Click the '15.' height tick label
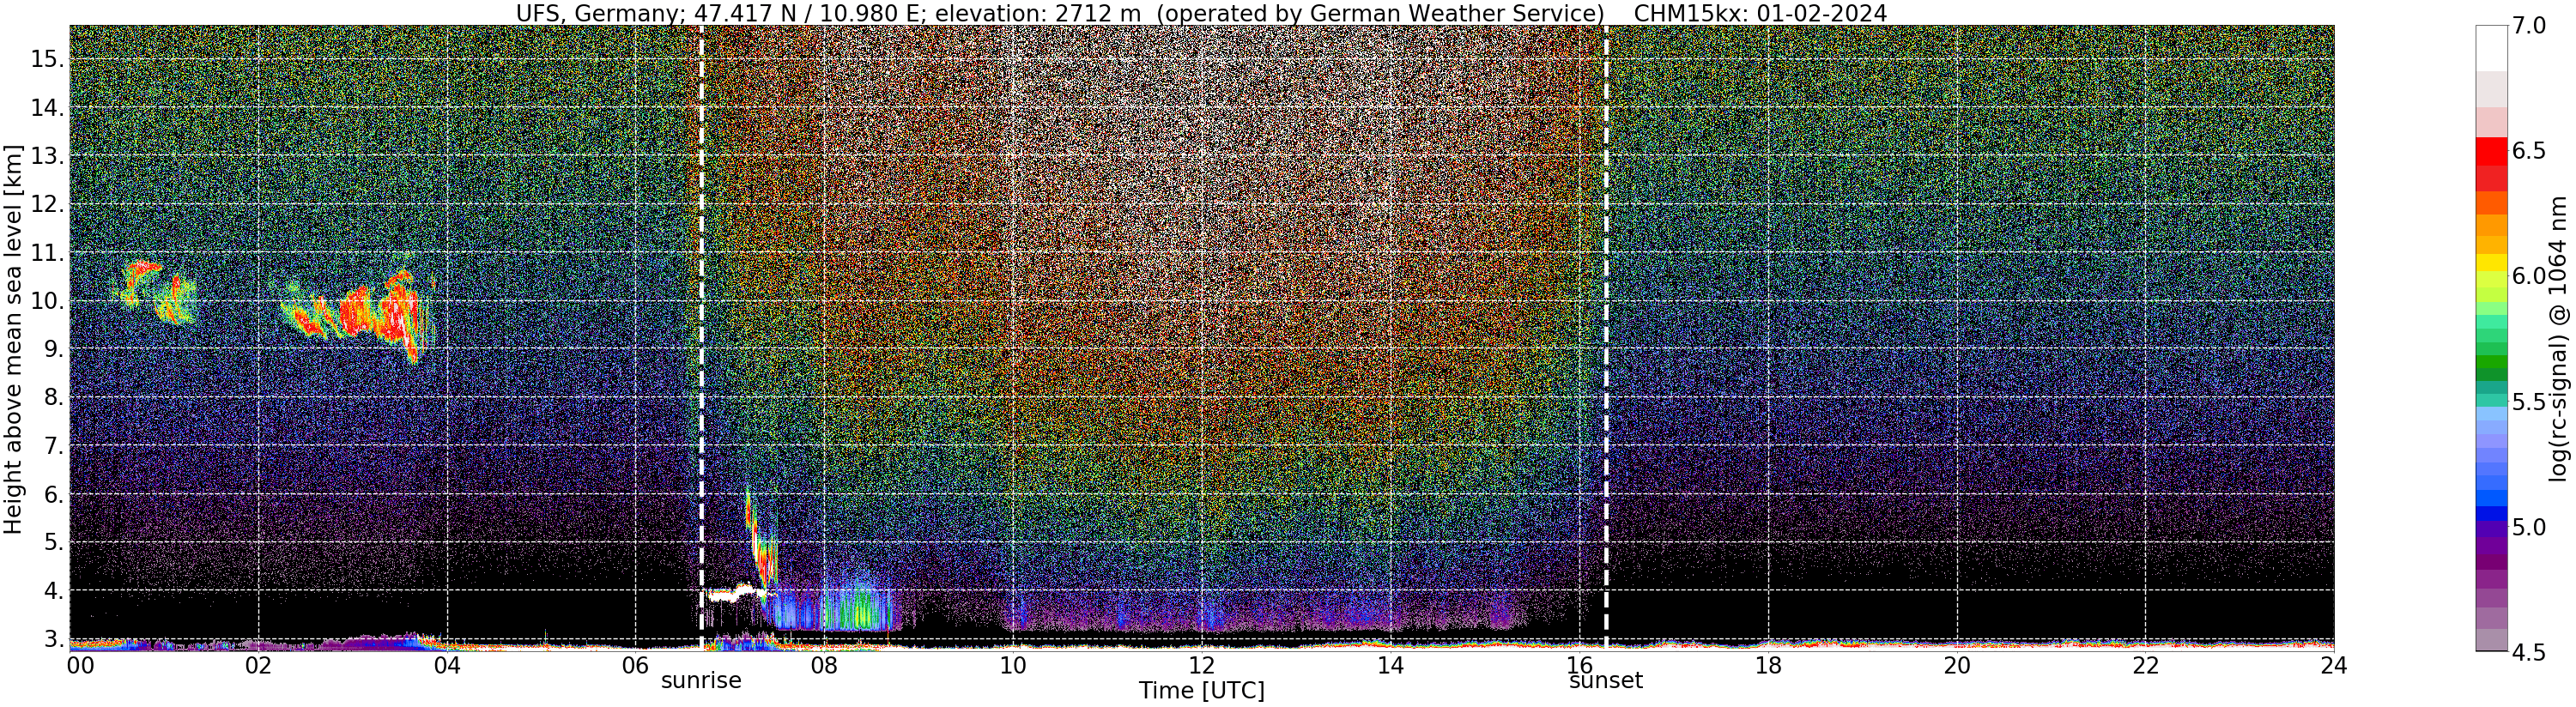The width and height of the screenshot is (2576, 707). 47,59
